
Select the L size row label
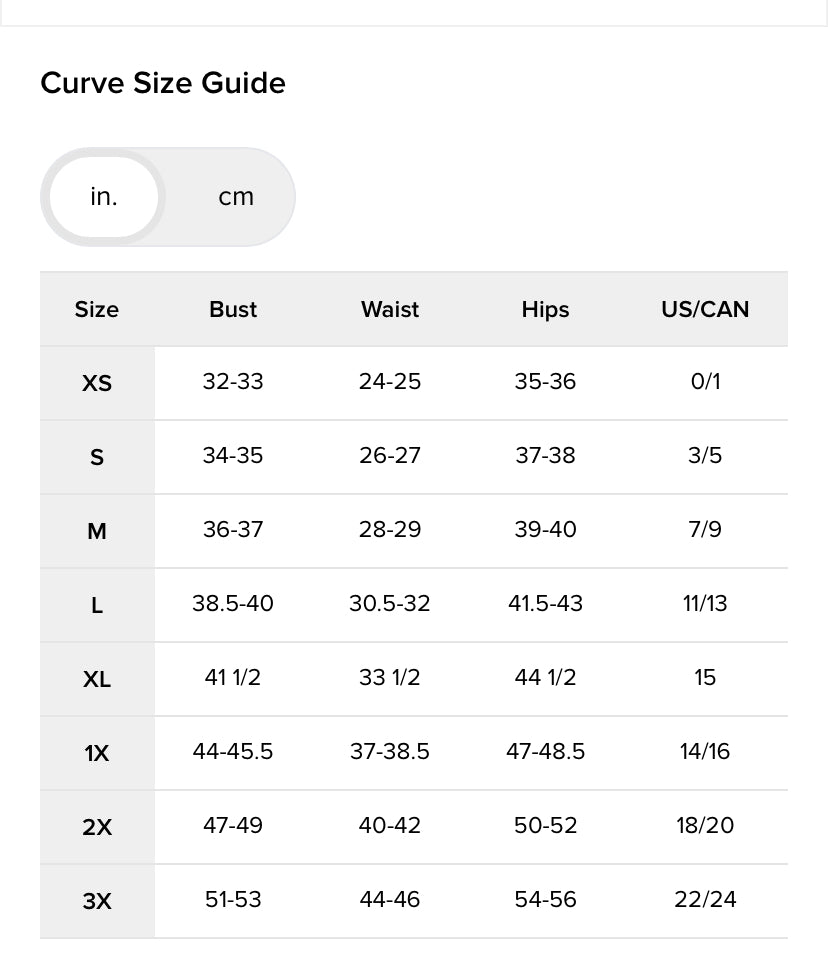pos(97,606)
